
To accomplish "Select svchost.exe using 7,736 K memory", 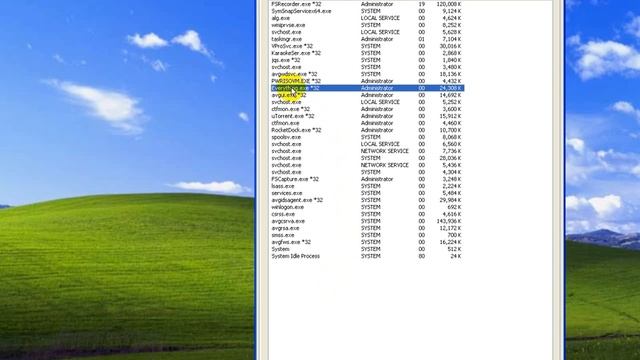I will coord(367,151).
